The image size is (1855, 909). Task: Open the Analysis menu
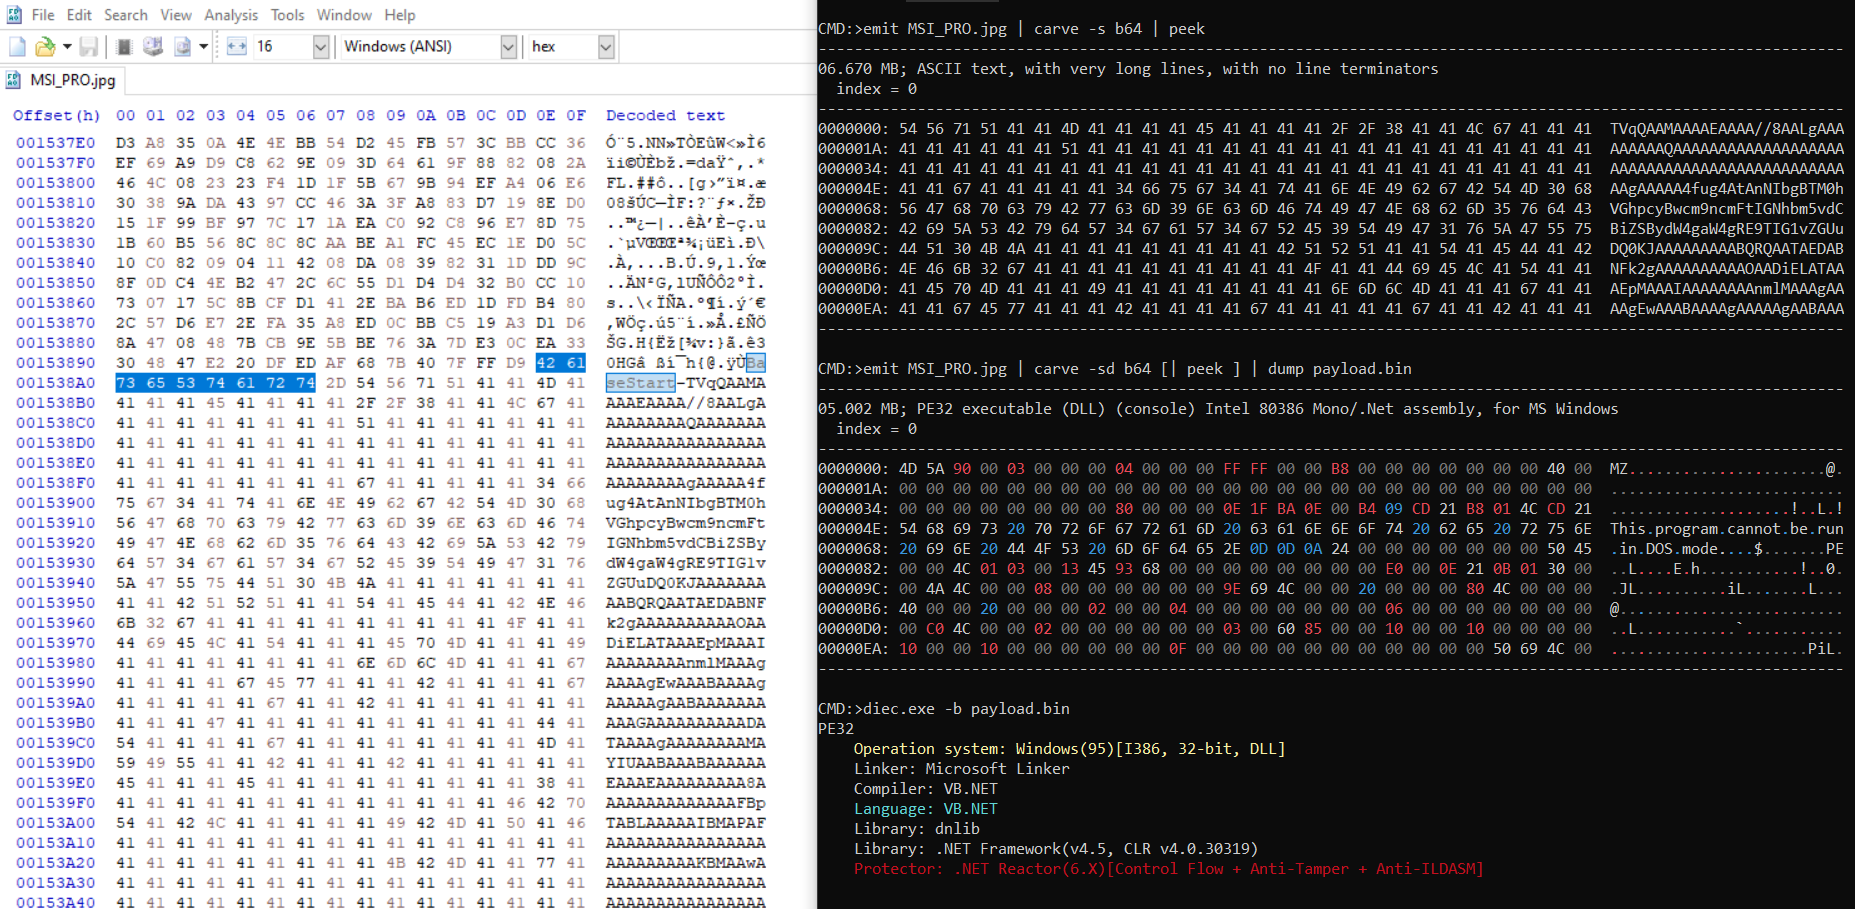pyautogui.click(x=231, y=15)
